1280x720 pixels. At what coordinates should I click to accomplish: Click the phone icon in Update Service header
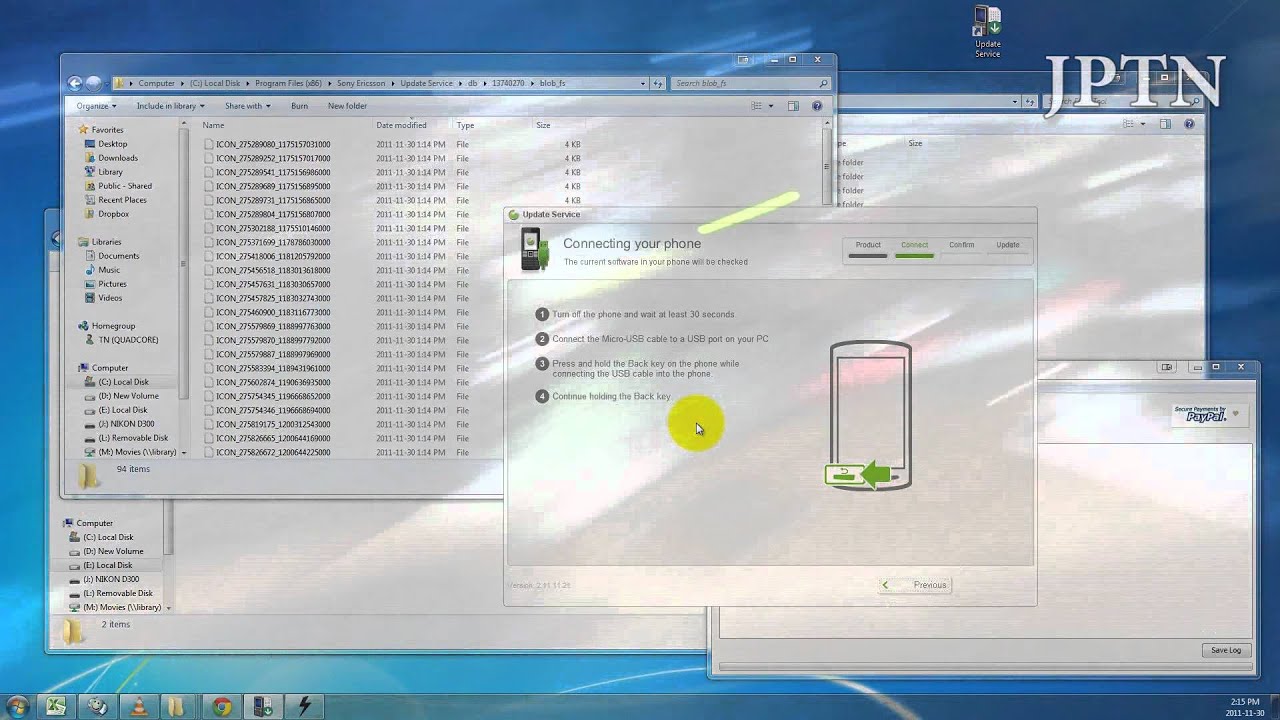coord(534,250)
